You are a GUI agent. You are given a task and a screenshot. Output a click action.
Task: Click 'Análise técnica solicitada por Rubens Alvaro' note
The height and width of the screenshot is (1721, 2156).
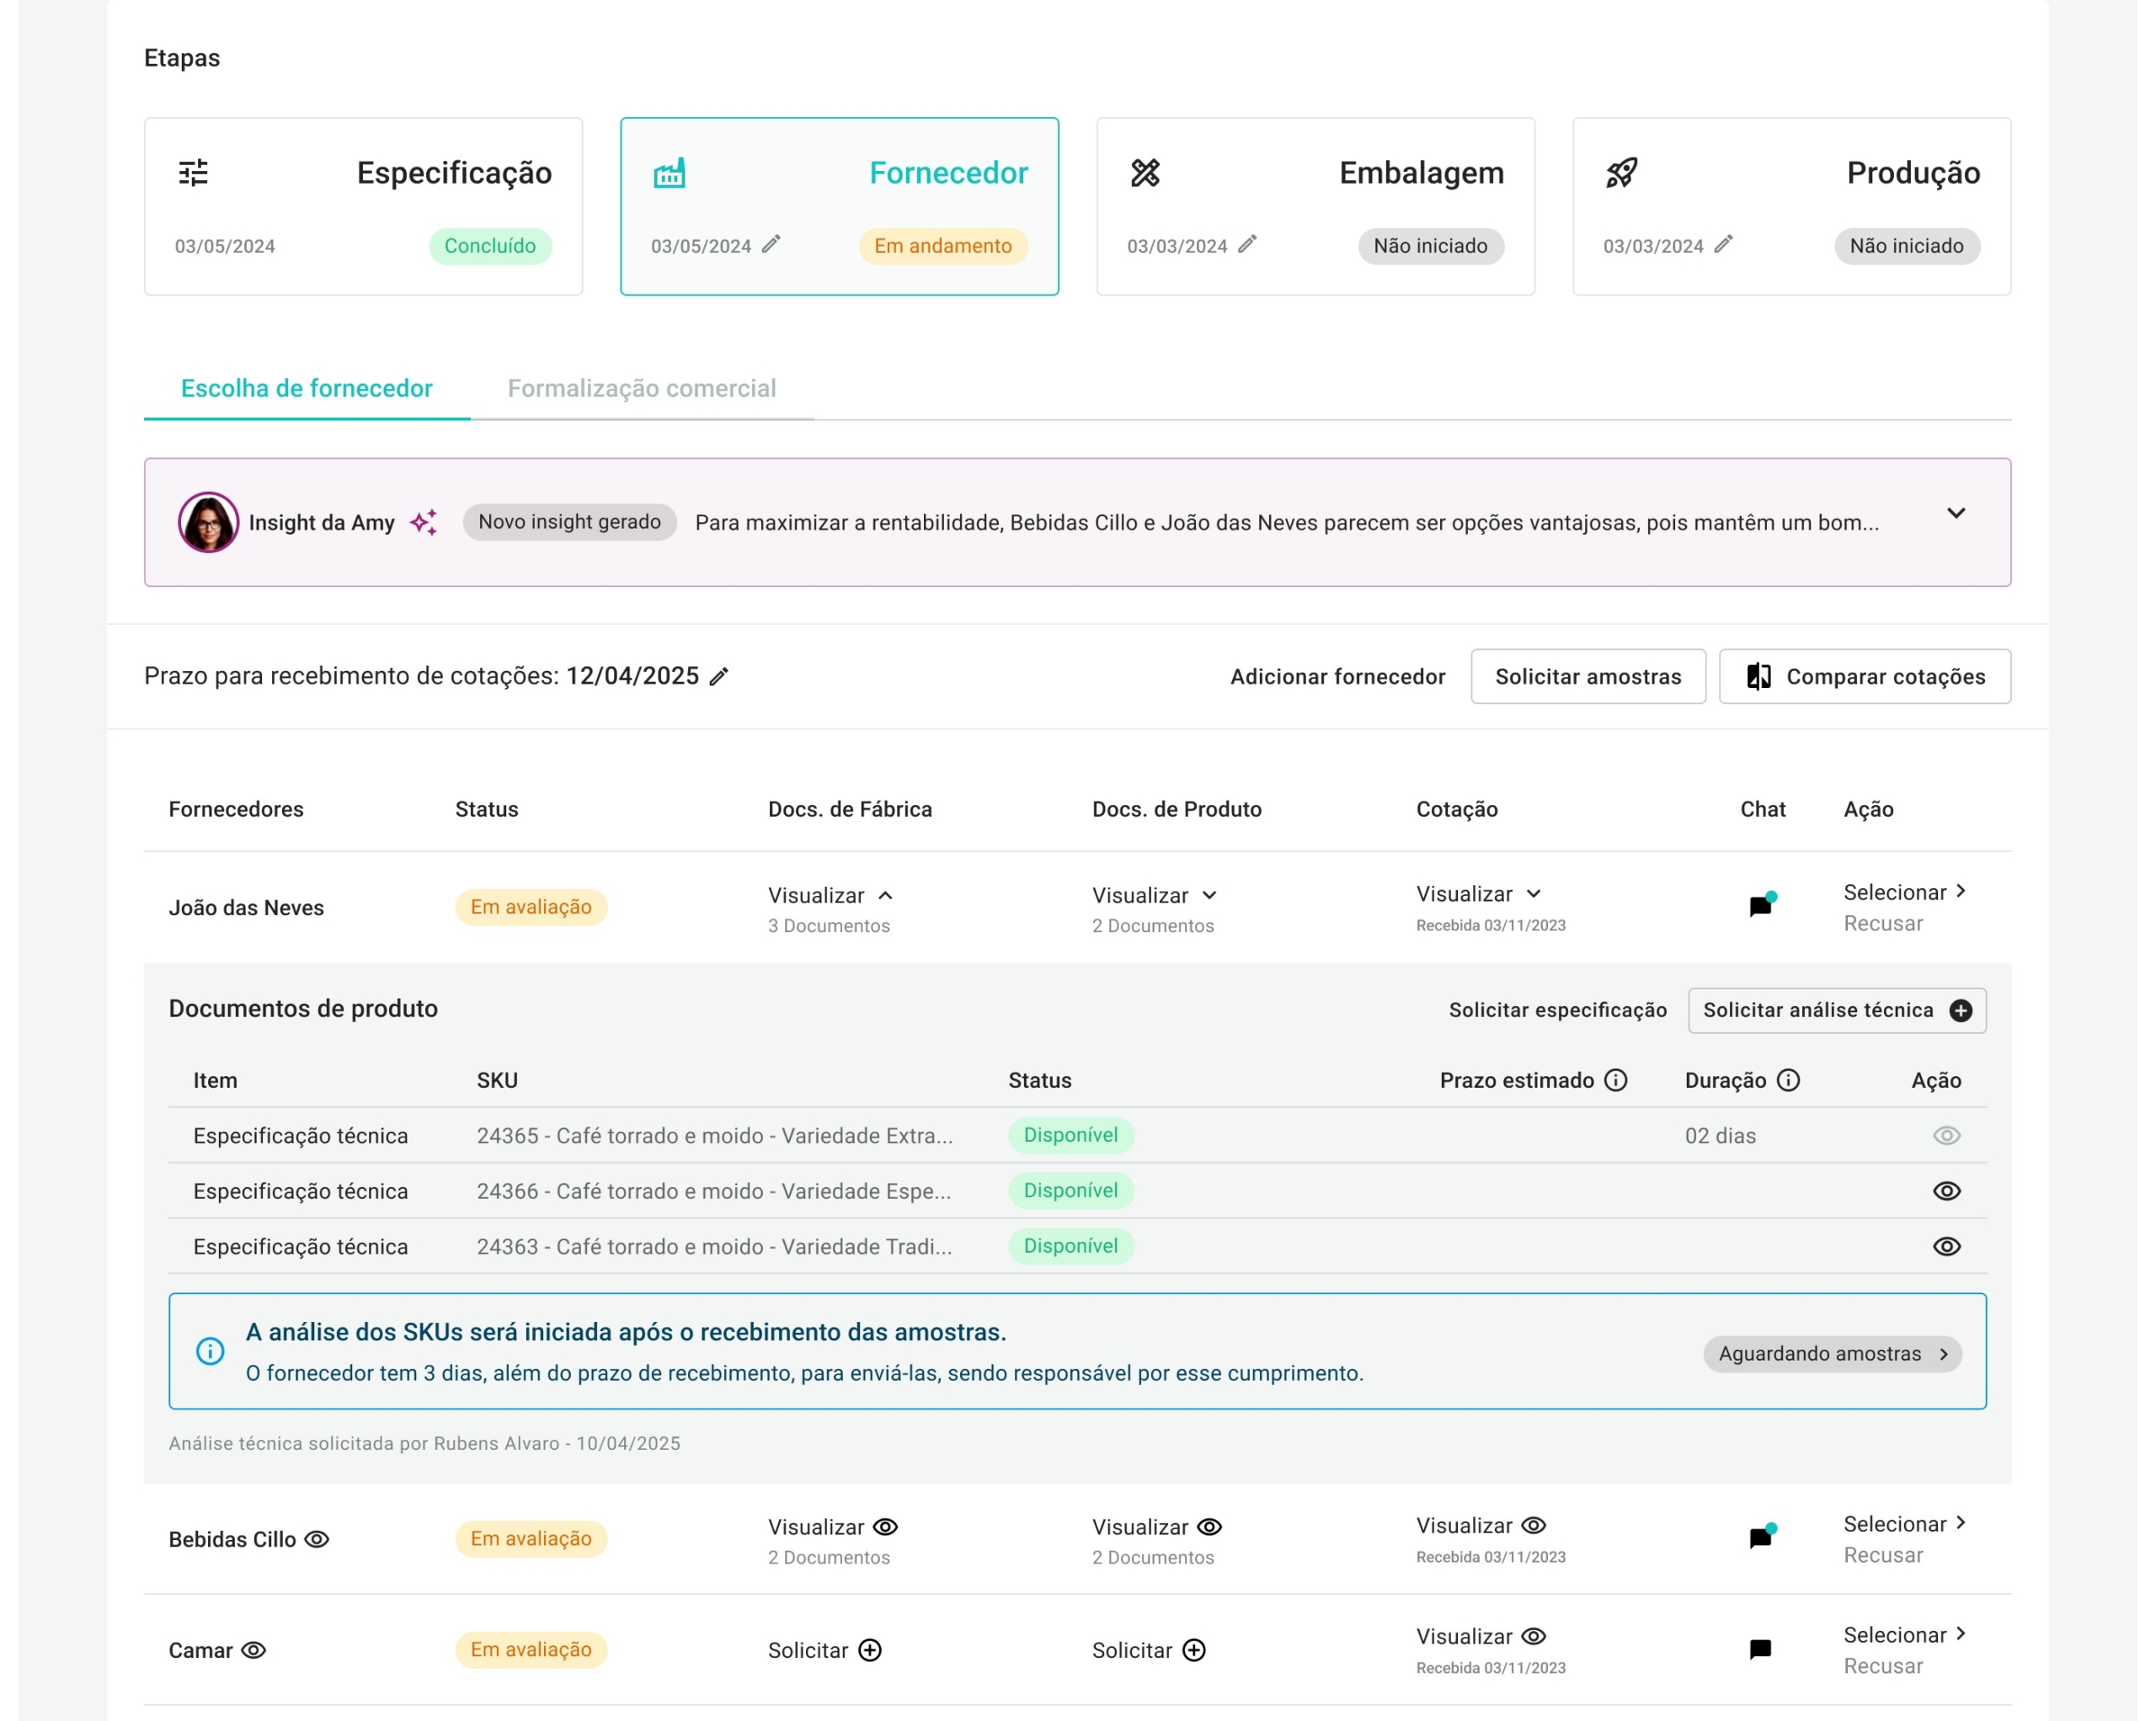tap(424, 1443)
